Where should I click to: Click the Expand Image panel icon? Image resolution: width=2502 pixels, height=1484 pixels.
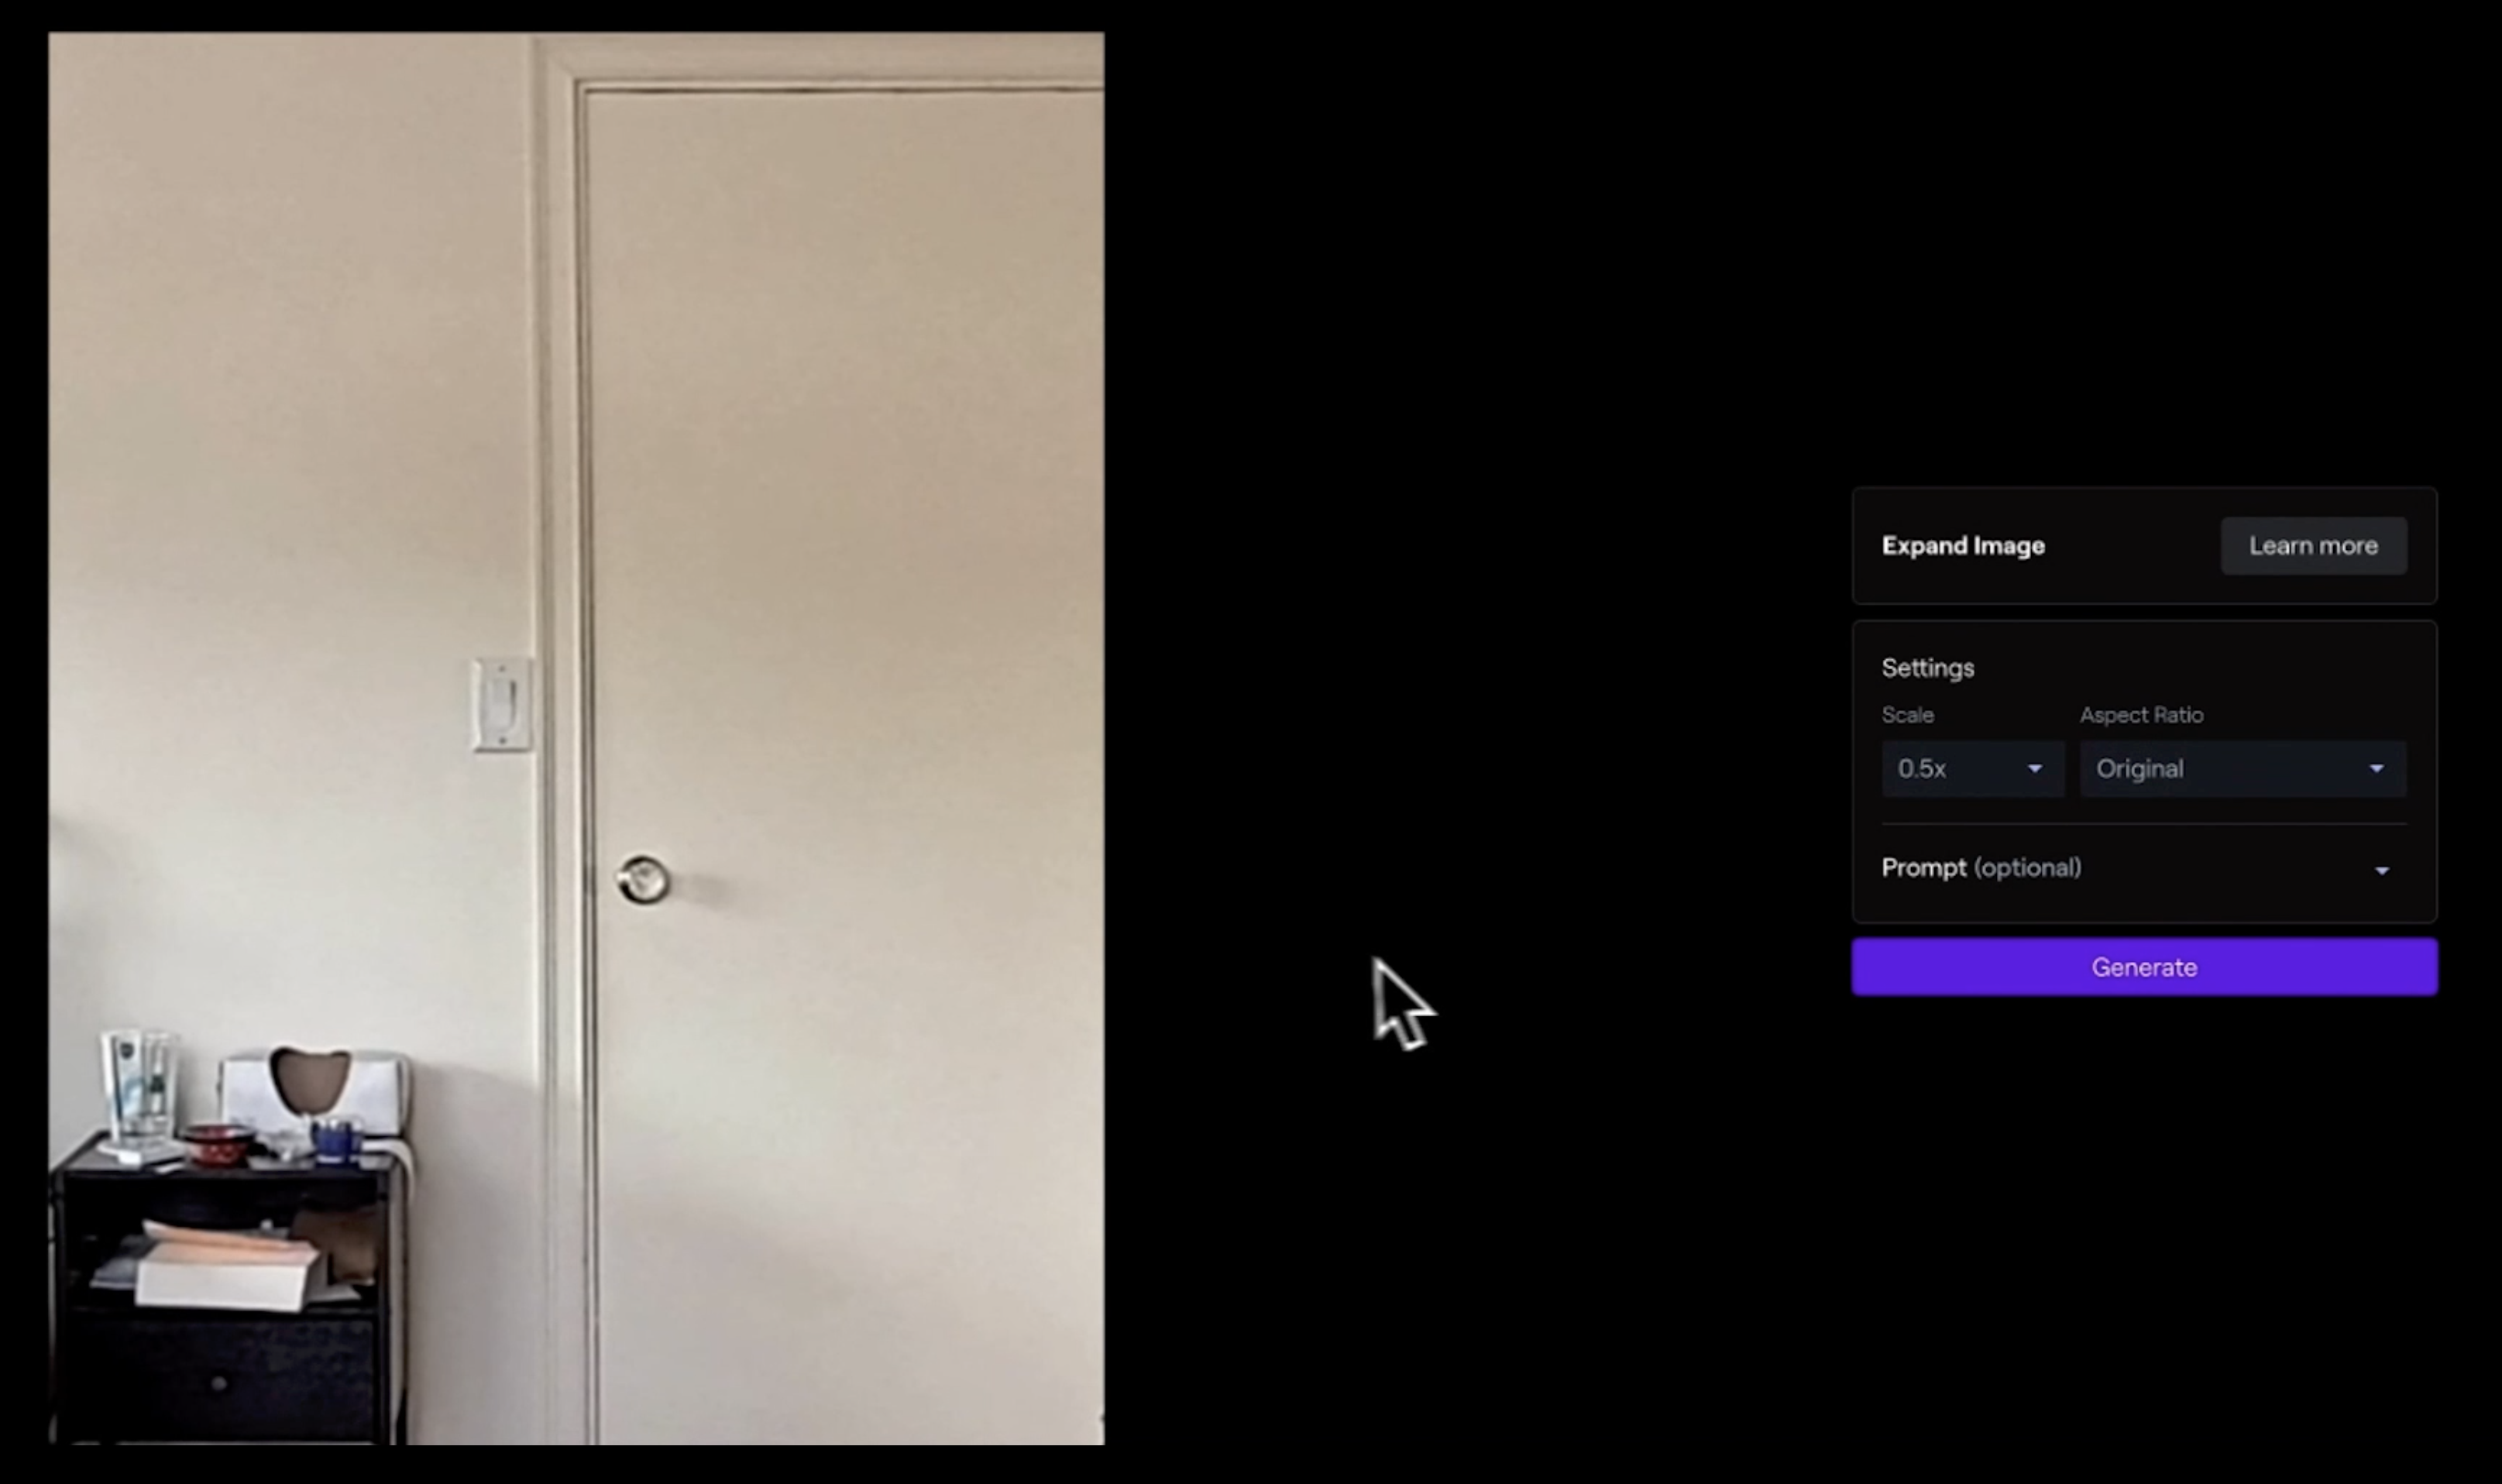(x=1961, y=544)
